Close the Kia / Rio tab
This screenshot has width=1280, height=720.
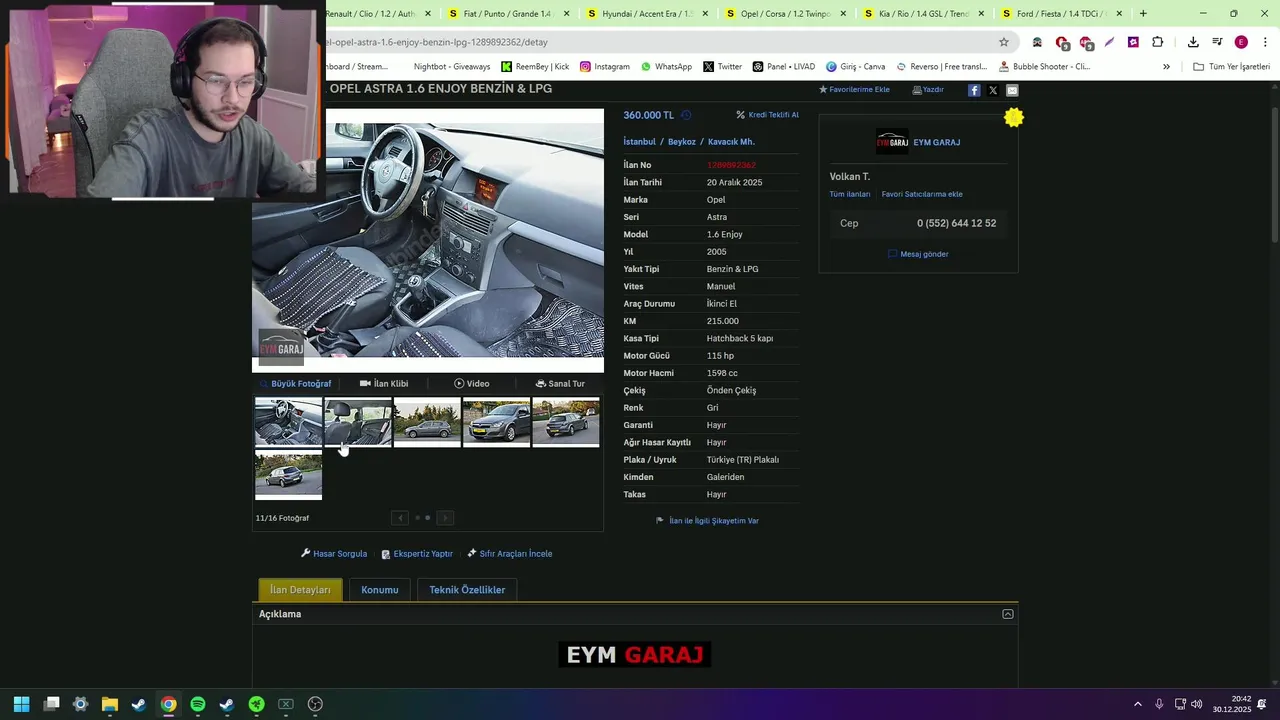coord(981,14)
